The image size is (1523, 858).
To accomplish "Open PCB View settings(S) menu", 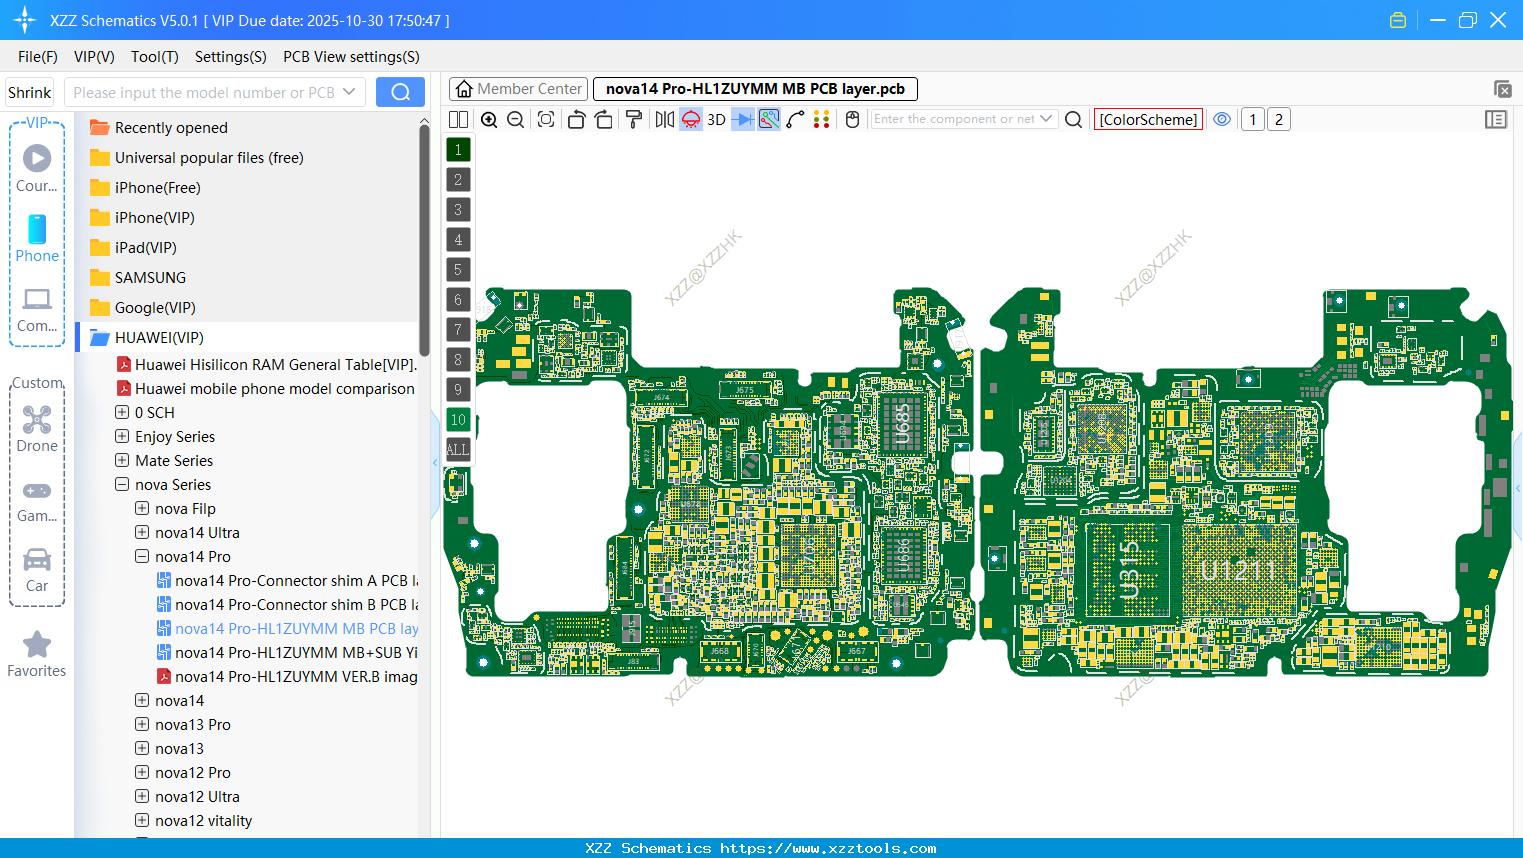I will pos(351,57).
